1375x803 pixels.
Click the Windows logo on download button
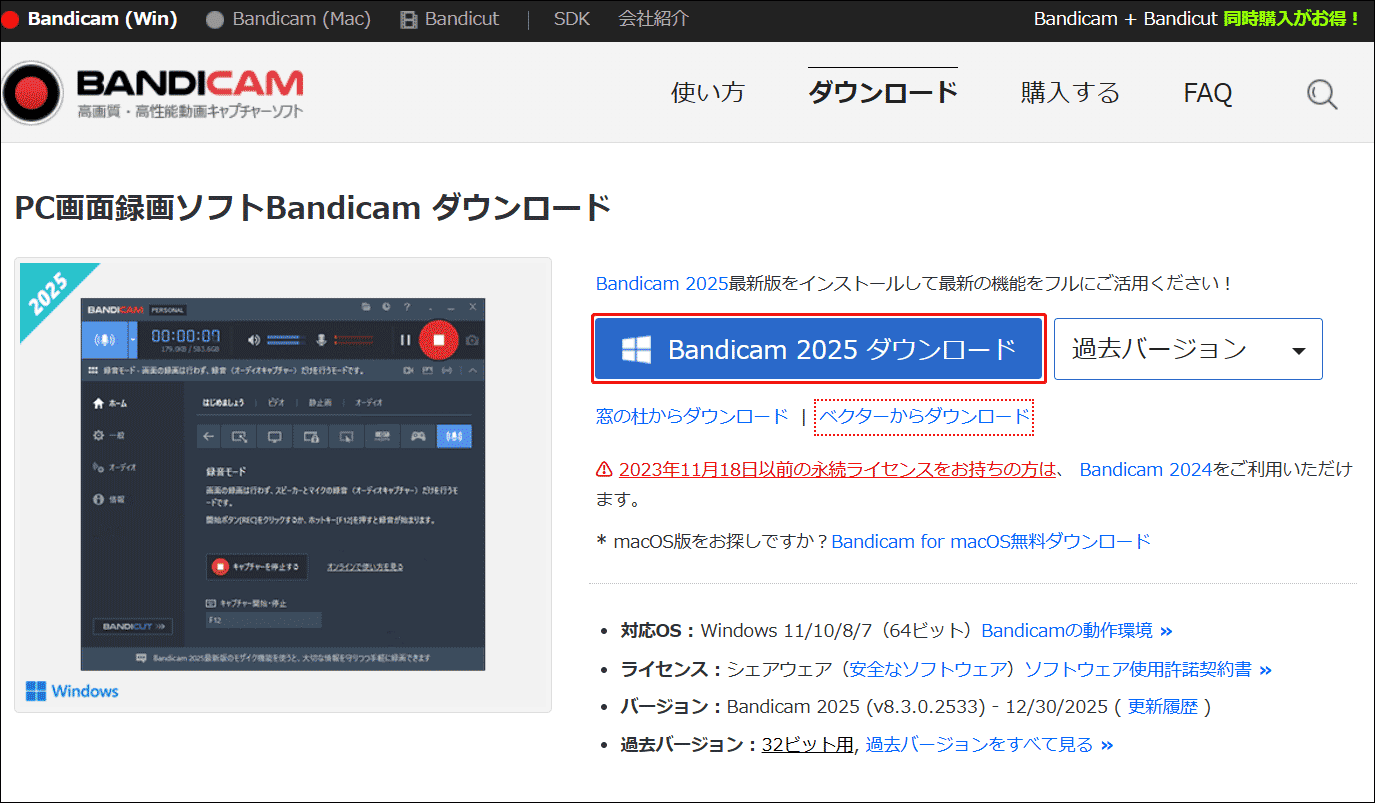tap(636, 349)
